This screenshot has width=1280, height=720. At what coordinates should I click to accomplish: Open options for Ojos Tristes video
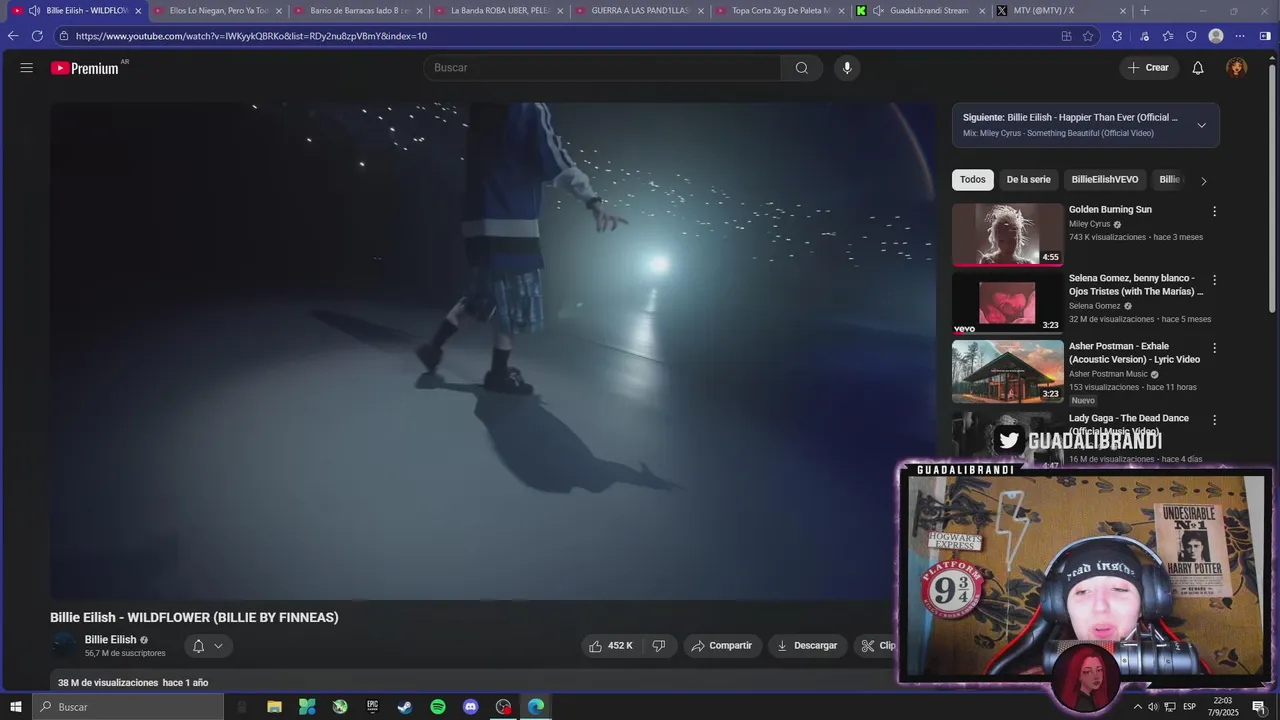[x=1215, y=280]
